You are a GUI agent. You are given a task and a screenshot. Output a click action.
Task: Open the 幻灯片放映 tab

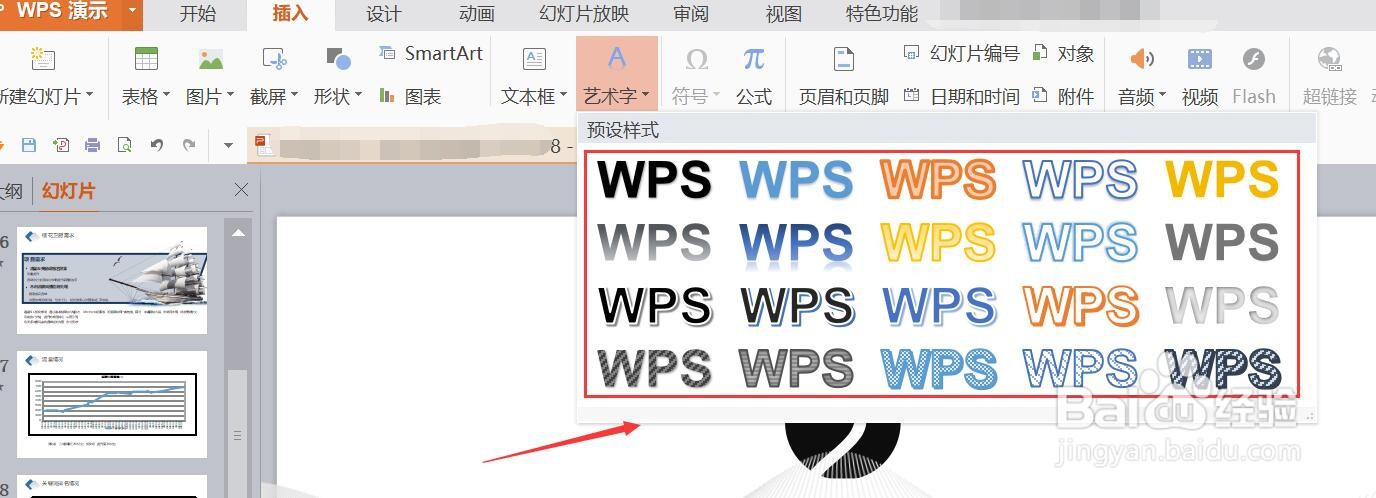(x=584, y=14)
